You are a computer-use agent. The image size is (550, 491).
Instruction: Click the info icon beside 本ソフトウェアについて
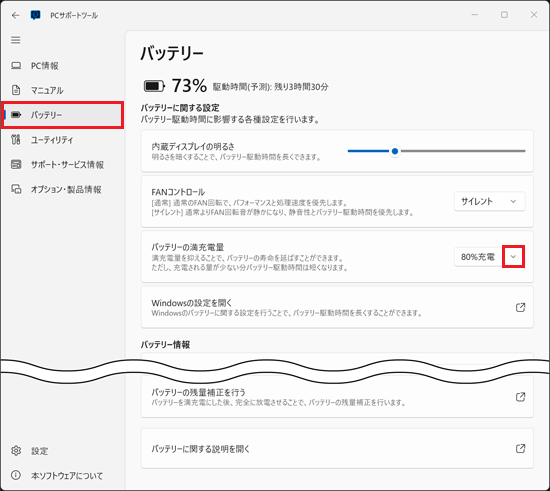[x=16, y=475]
